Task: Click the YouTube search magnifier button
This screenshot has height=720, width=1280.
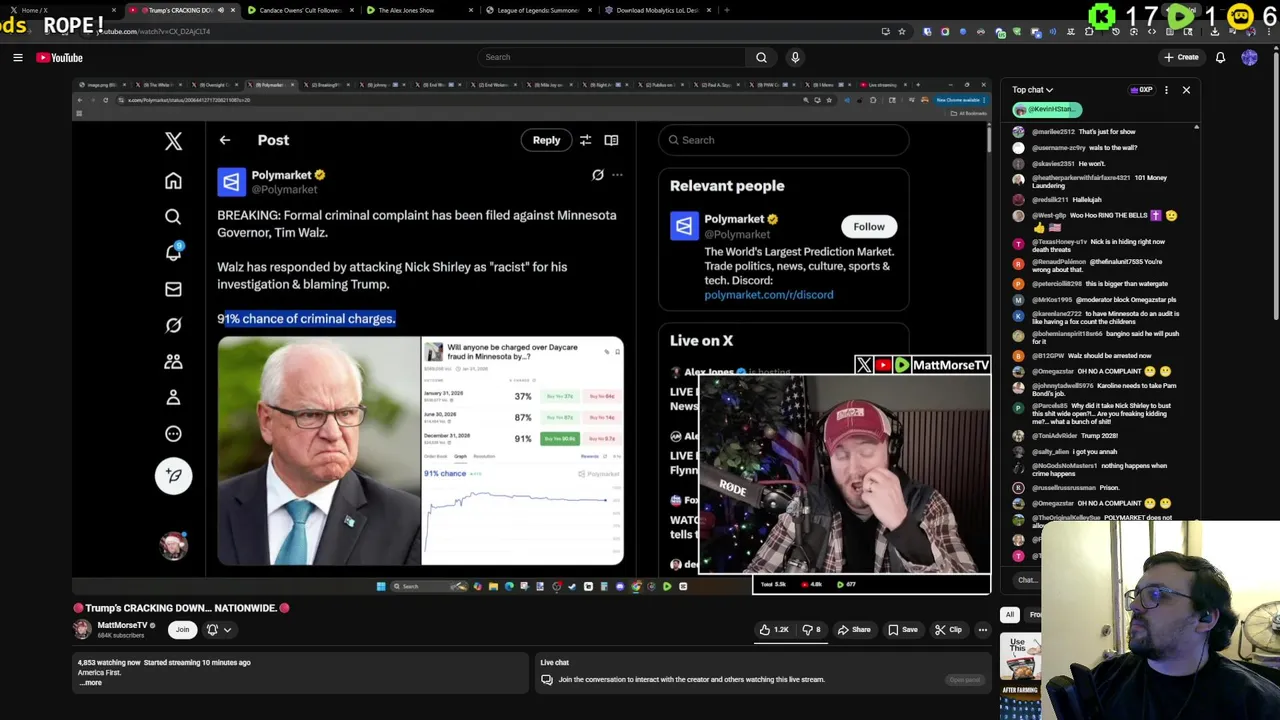Action: click(761, 57)
